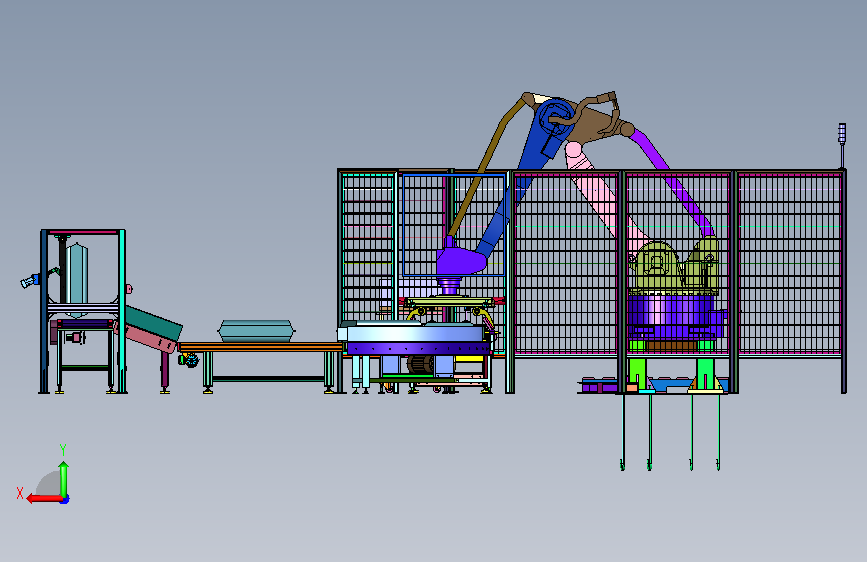867x562 pixels.
Task: Click the rightmost safety fence mesh panel
Action: click(x=789, y=263)
